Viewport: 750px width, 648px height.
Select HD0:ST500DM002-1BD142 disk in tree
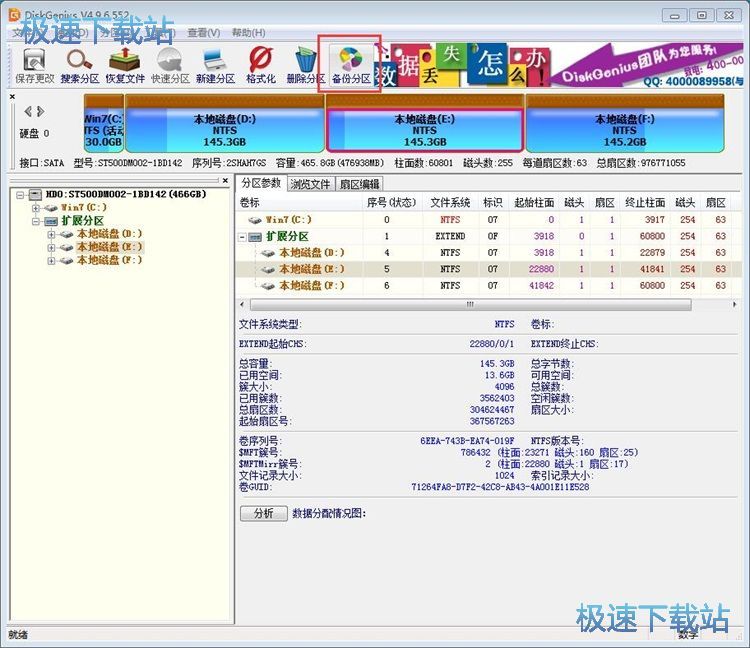click(125, 194)
